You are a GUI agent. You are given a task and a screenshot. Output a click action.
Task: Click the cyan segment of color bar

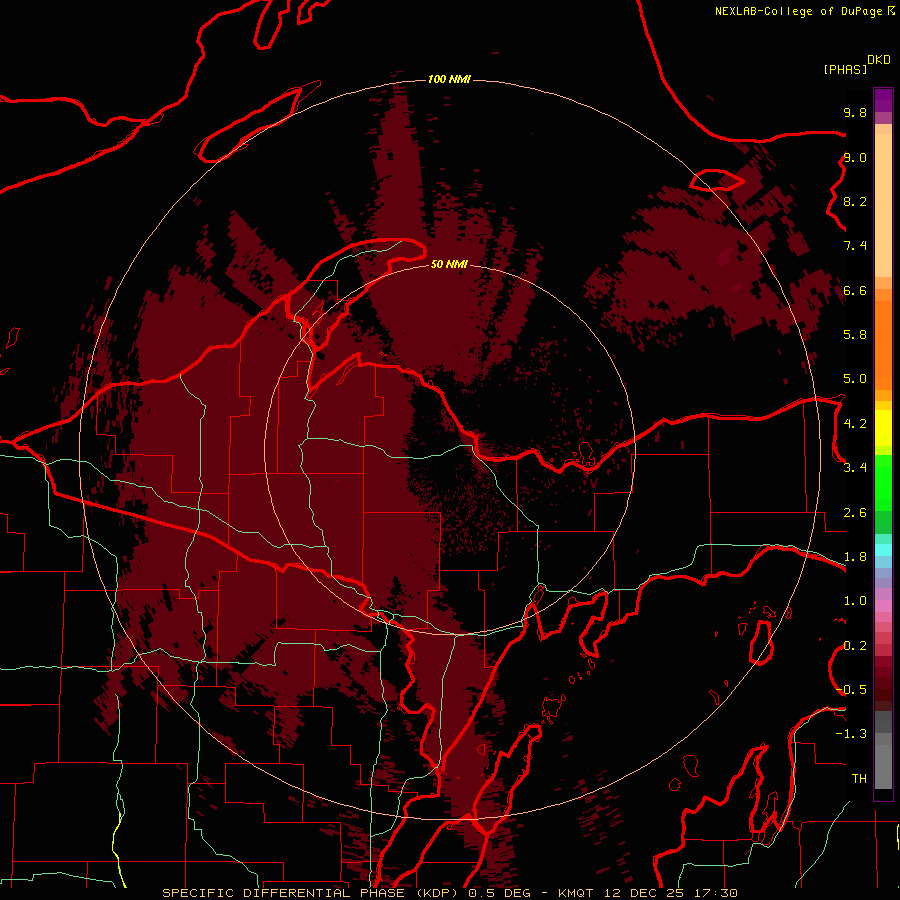click(x=883, y=550)
